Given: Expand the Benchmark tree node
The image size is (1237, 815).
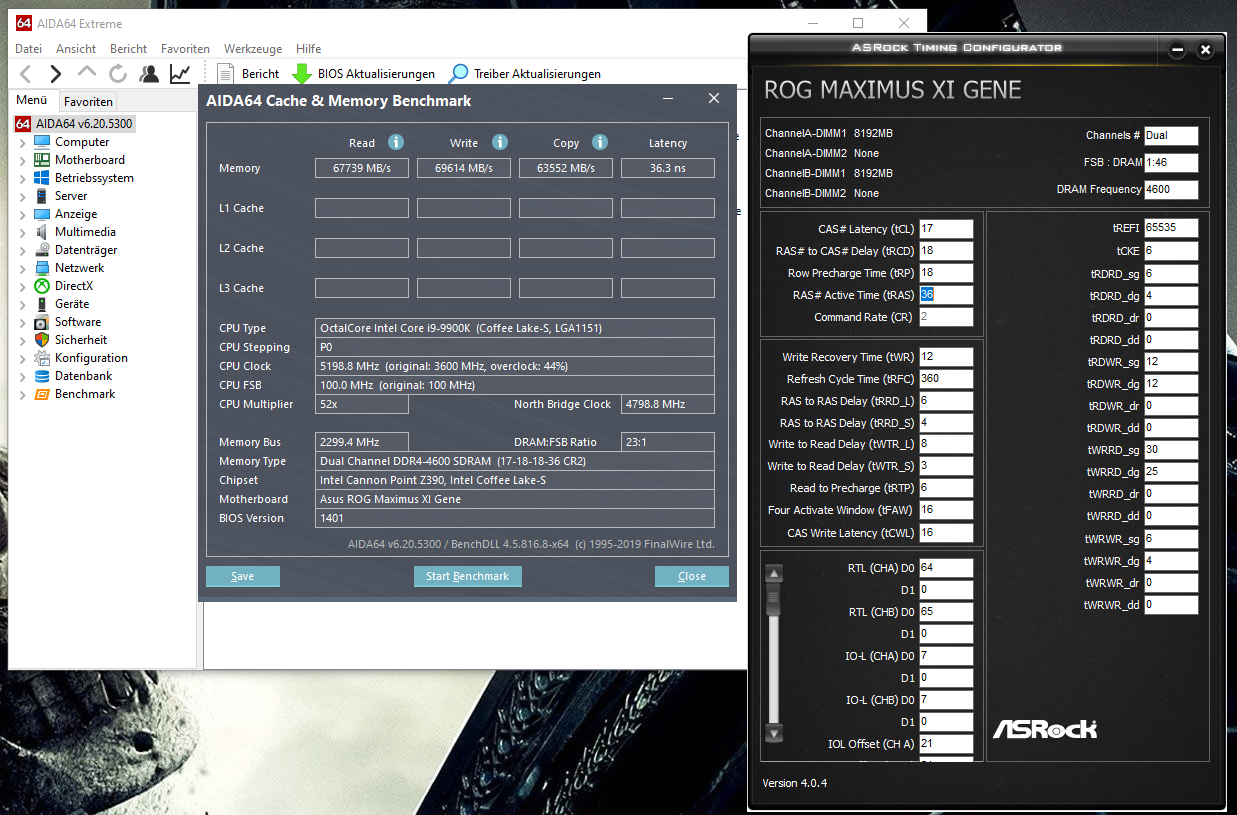Looking at the screenshot, I should click(x=23, y=394).
